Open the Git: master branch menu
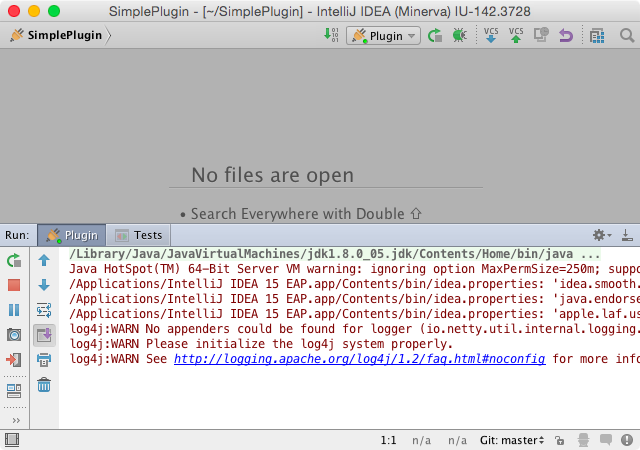 click(512, 440)
